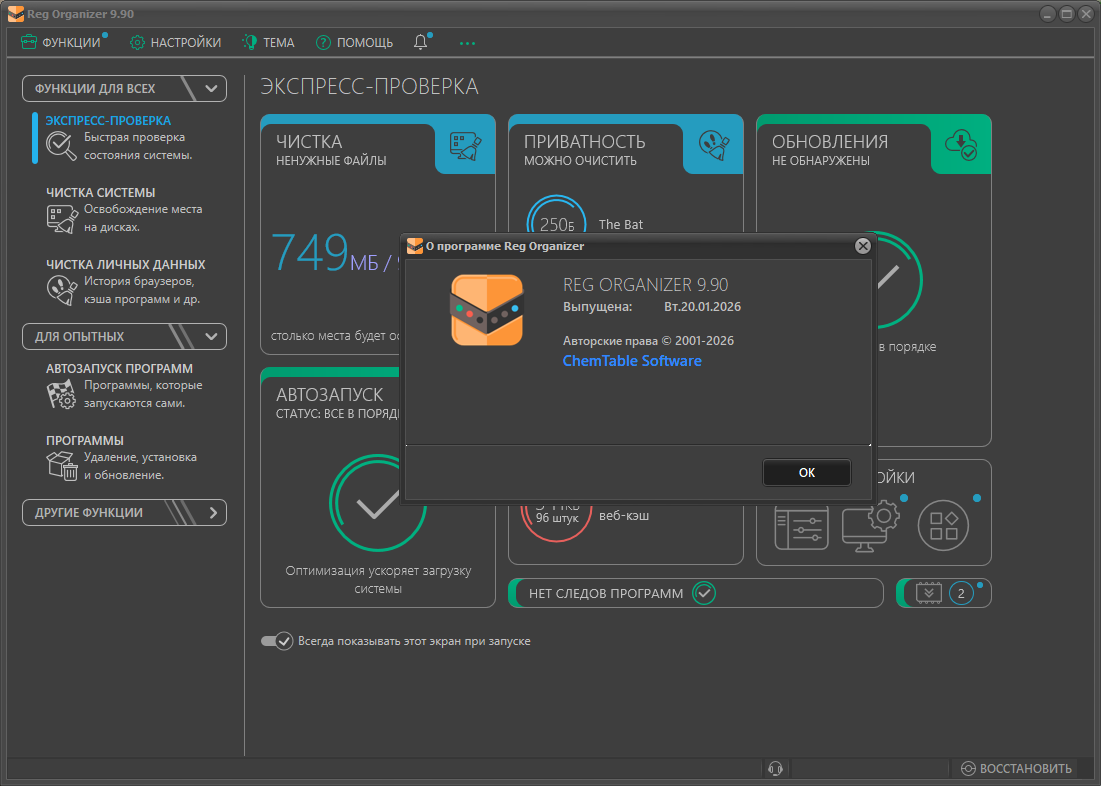Click the four-shapes circle icon

(x=943, y=525)
